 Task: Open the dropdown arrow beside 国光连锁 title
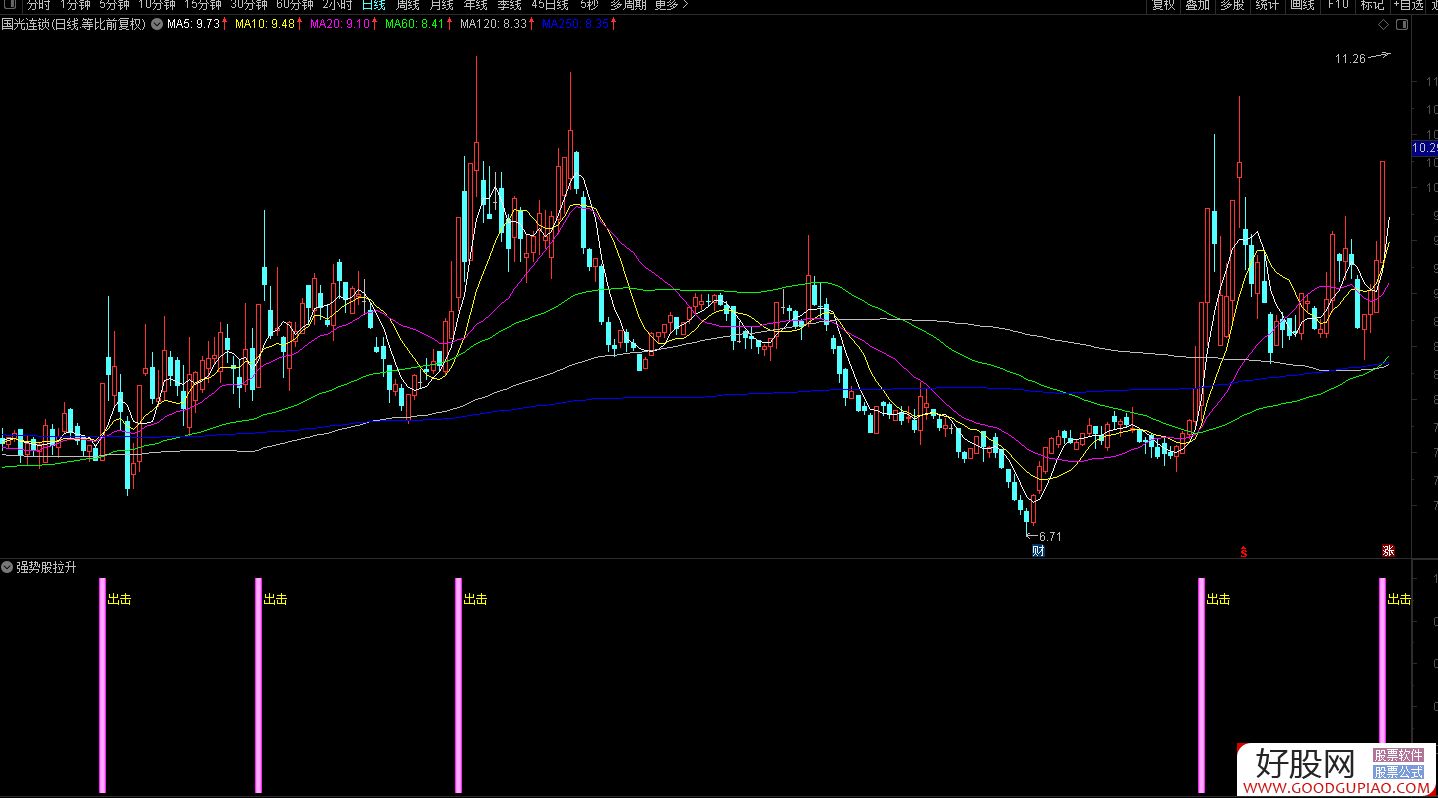point(157,24)
